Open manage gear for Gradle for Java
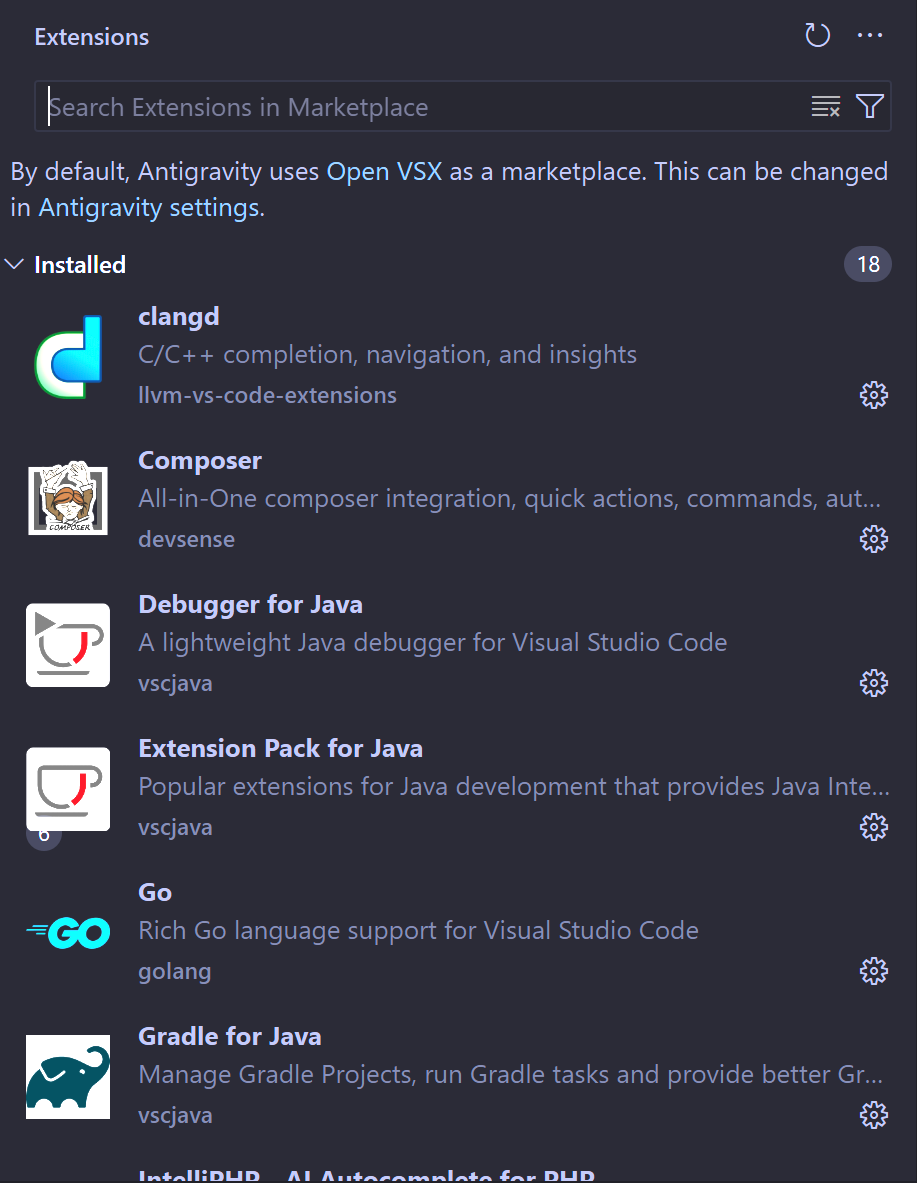This screenshot has width=917, height=1183. (873, 1115)
